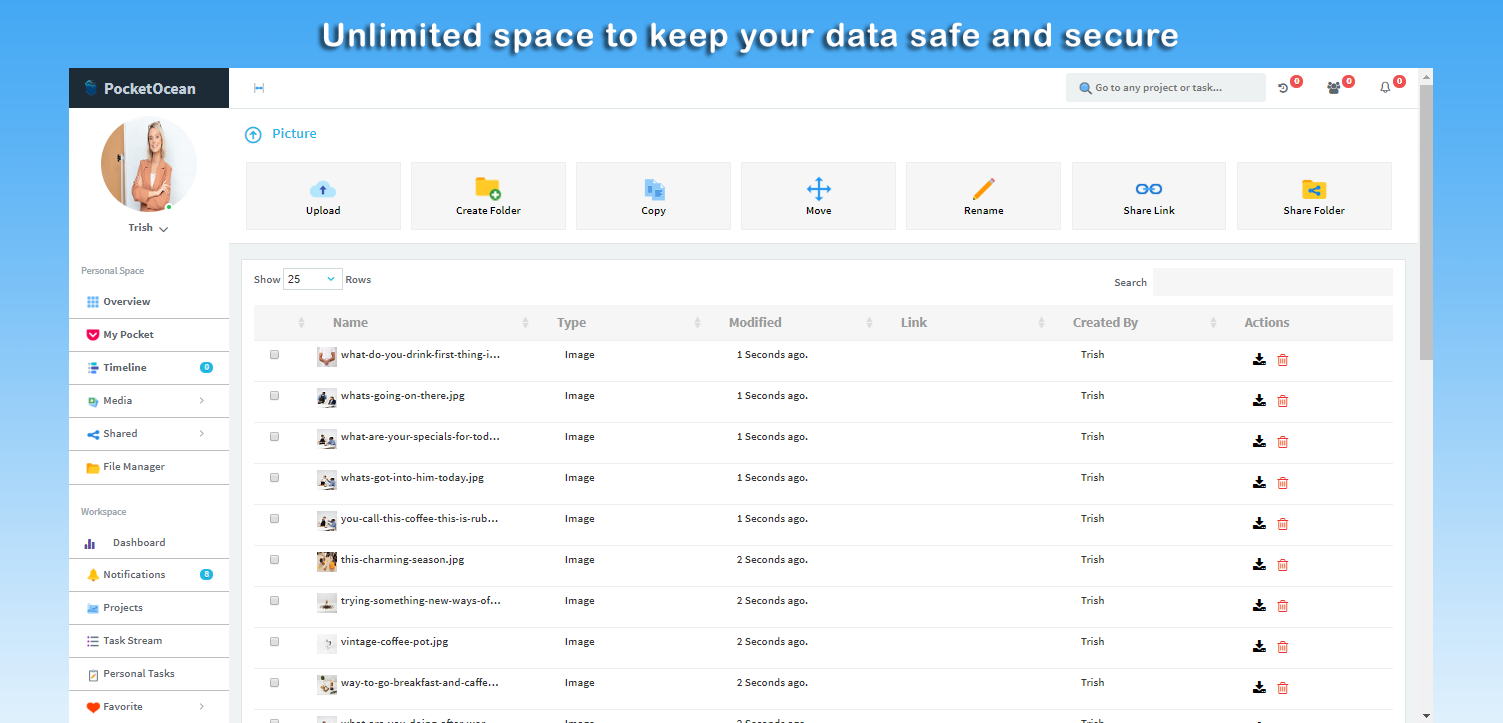Open File Manager from the sidebar

pos(134,467)
